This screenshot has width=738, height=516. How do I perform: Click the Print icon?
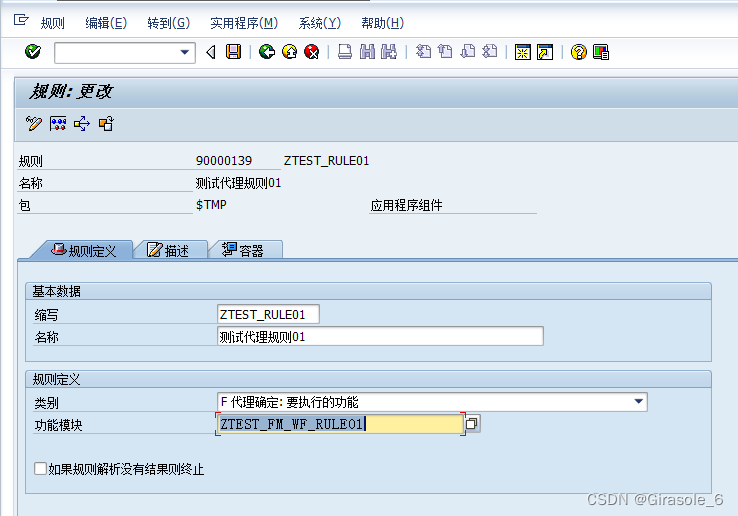click(x=345, y=52)
